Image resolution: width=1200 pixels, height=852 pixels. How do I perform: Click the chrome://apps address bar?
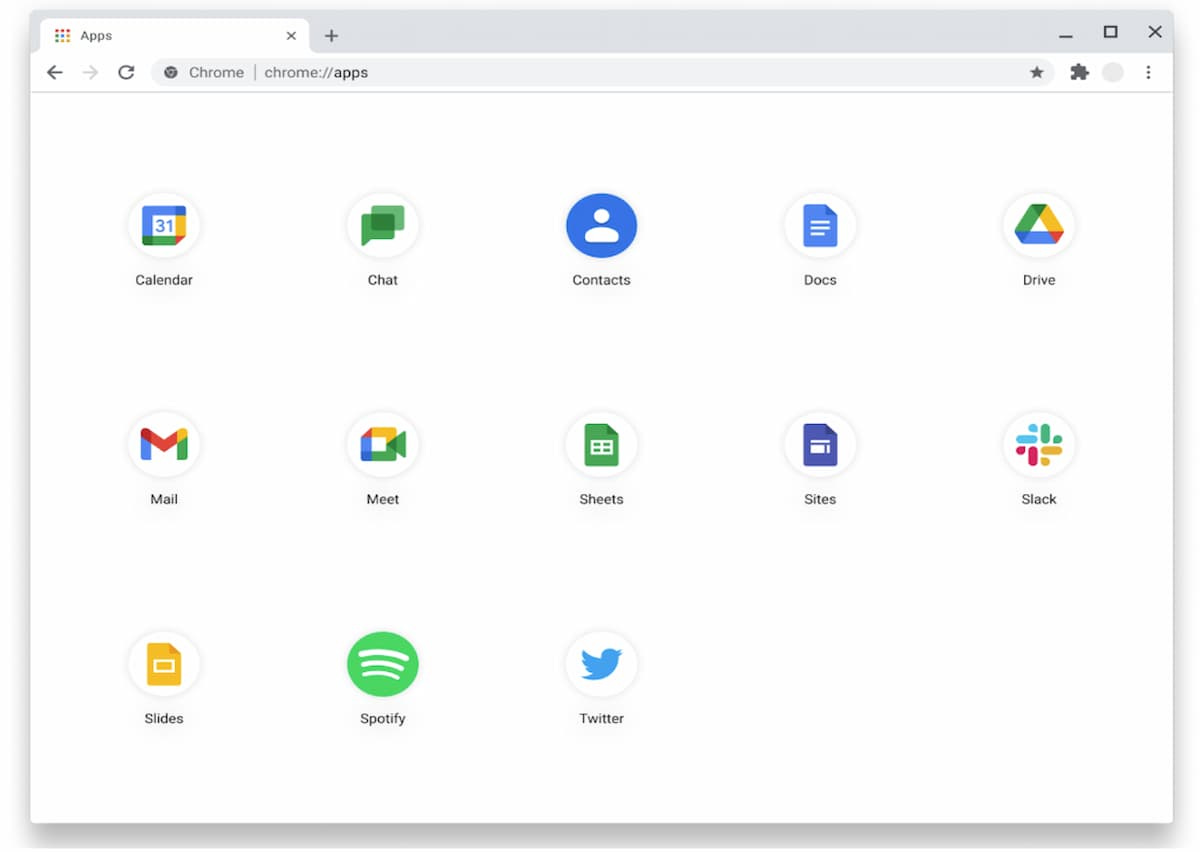[602, 72]
